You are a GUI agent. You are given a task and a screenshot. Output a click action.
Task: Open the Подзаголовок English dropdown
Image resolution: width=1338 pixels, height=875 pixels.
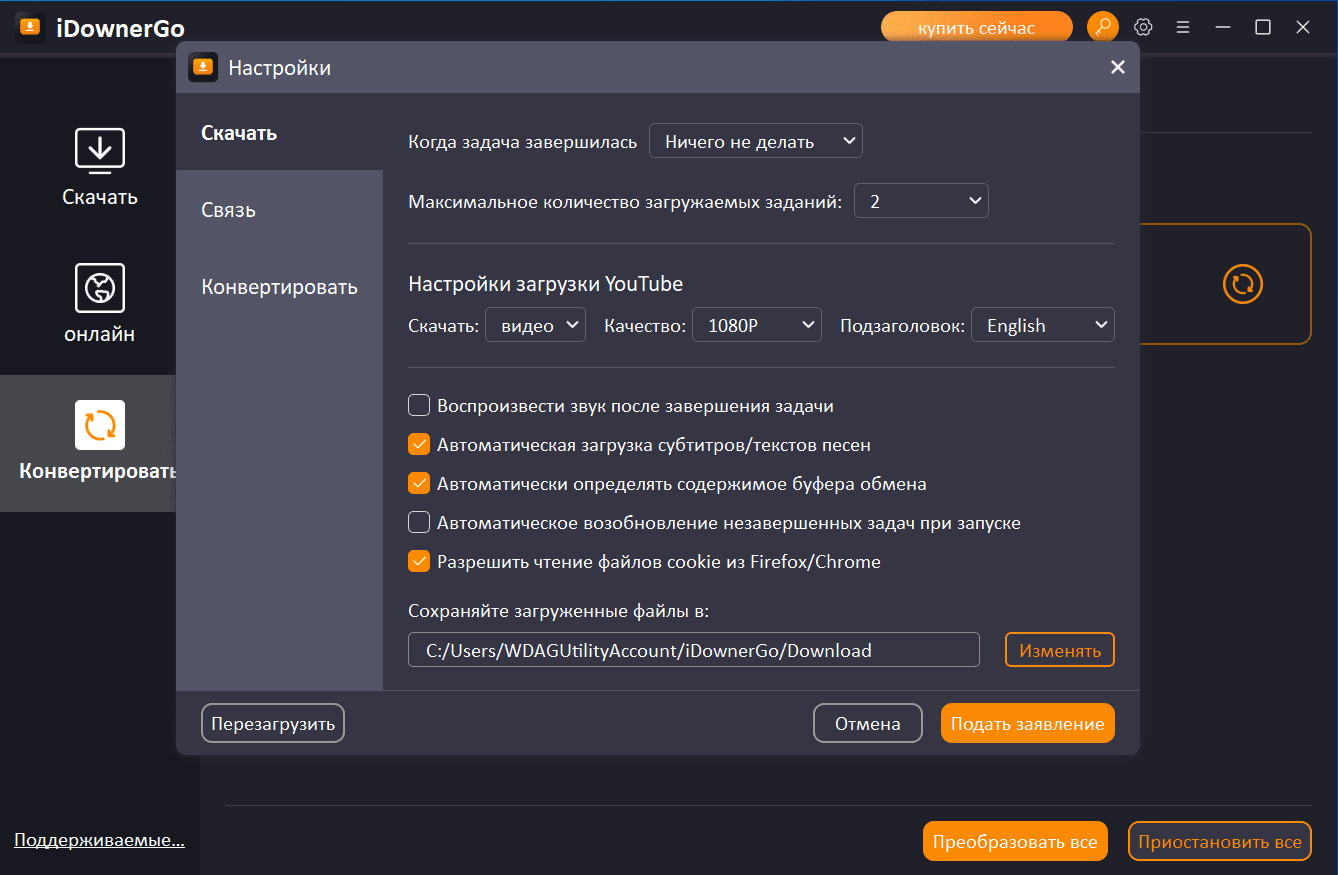[x=1043, y=325]
